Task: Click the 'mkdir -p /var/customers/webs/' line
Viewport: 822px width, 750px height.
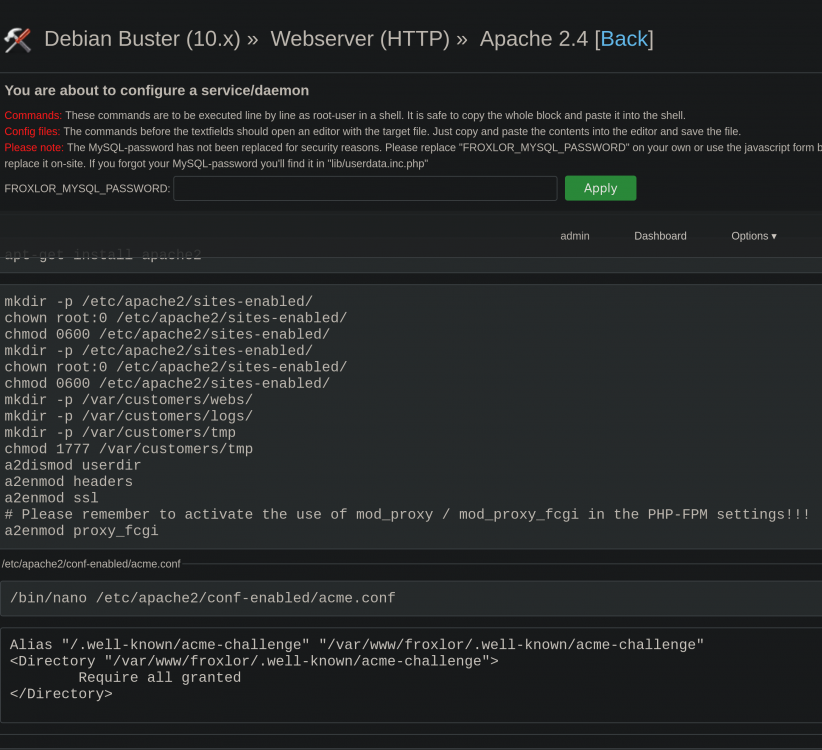Action: pyautogui.click(x=128, y=400)
